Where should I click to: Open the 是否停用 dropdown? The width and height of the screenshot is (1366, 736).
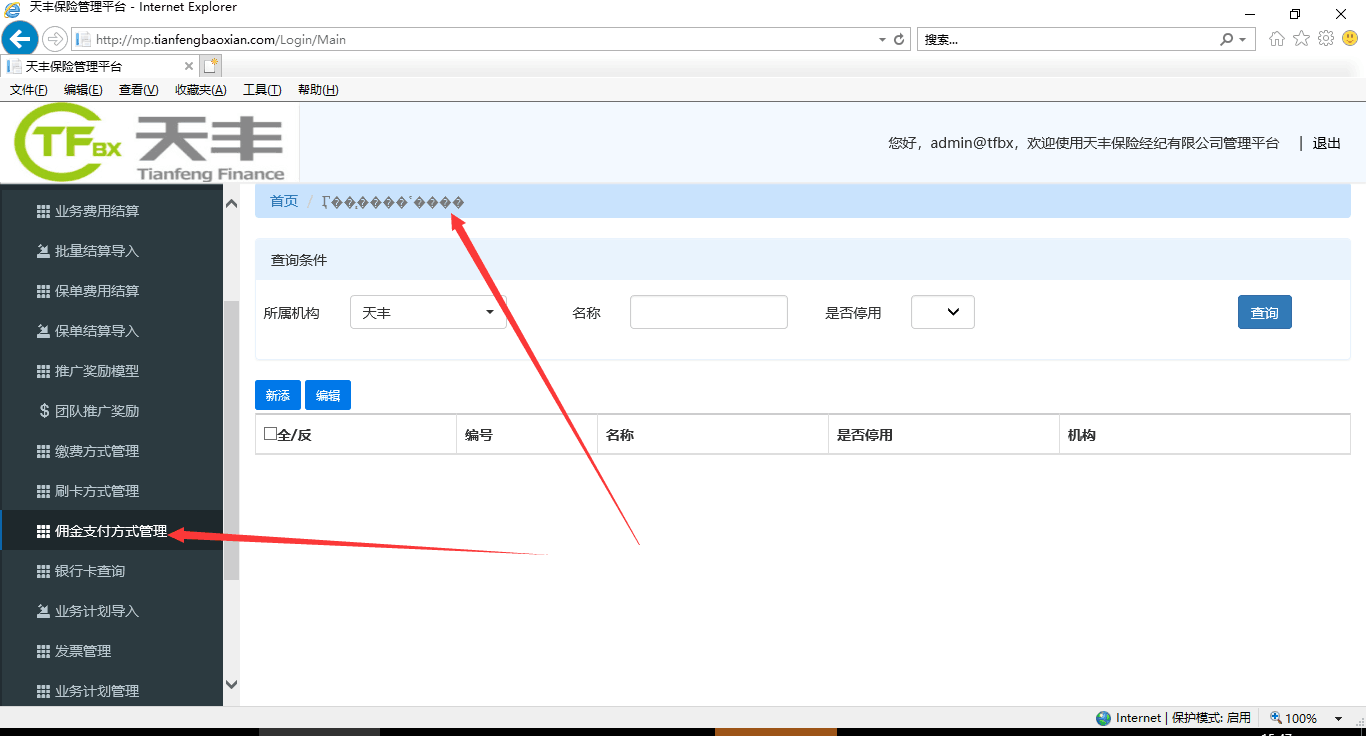click(943, 312)
